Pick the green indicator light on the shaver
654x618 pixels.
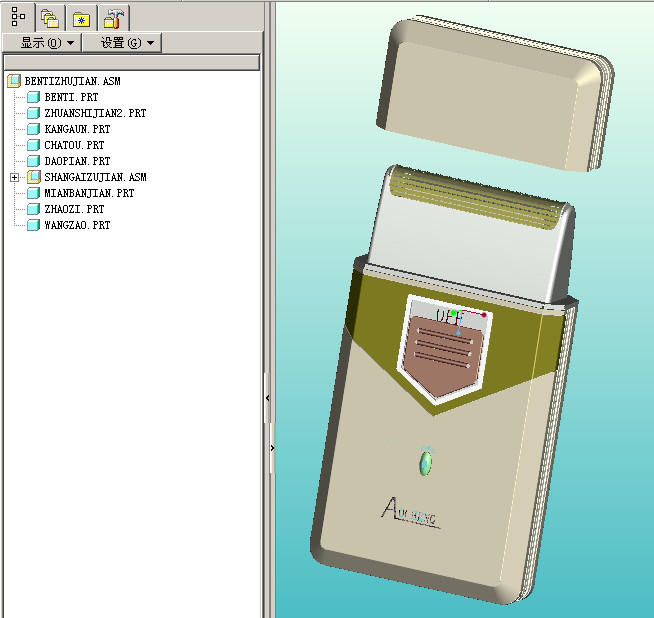pos(426,462)
